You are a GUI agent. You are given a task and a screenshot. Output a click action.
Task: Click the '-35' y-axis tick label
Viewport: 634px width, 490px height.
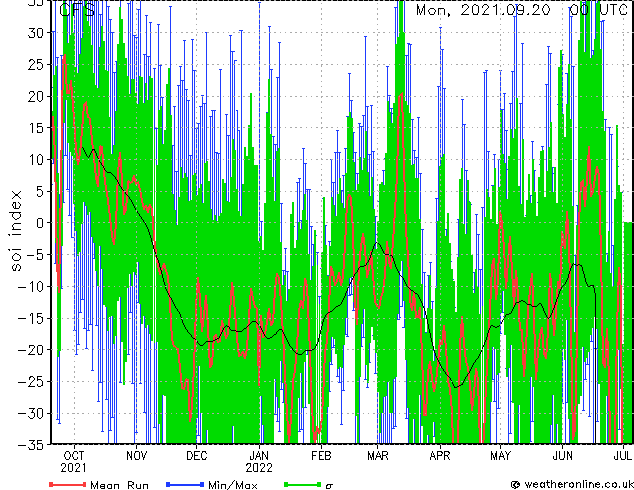coord(31,445)
